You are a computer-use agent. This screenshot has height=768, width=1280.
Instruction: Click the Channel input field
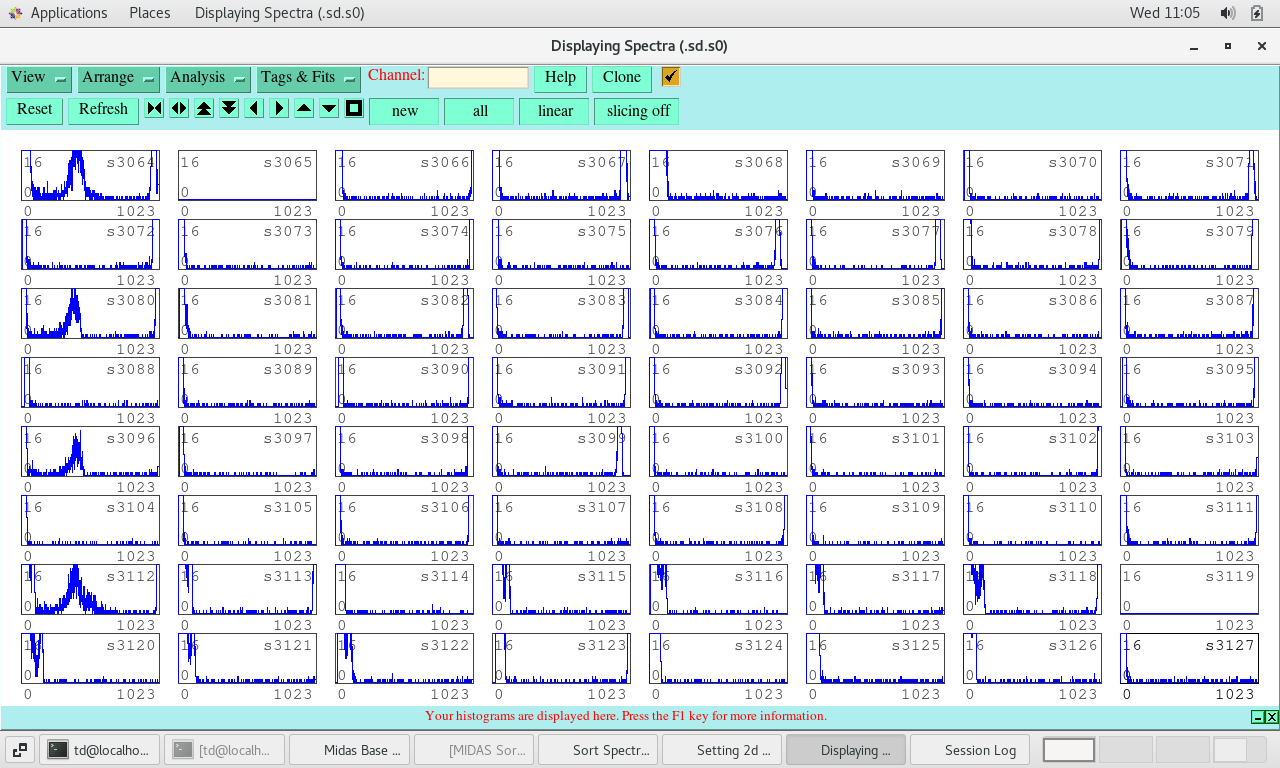pos(478,78)
